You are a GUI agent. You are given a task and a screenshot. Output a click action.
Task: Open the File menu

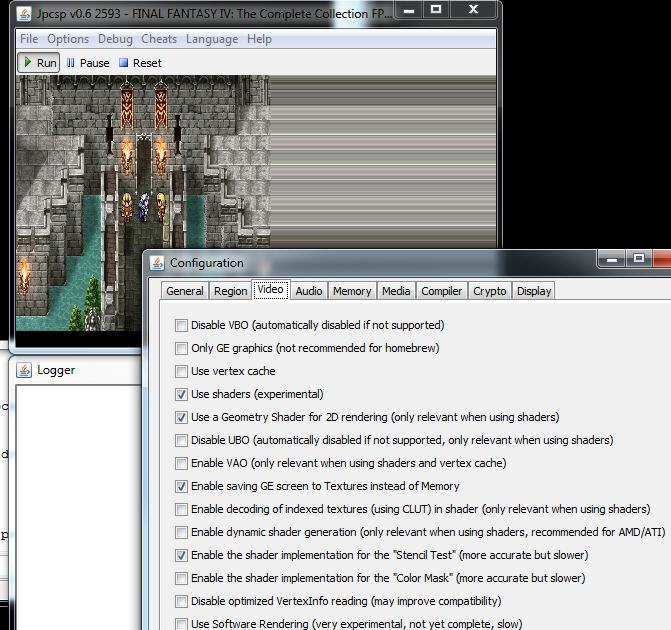click(29, 39)
